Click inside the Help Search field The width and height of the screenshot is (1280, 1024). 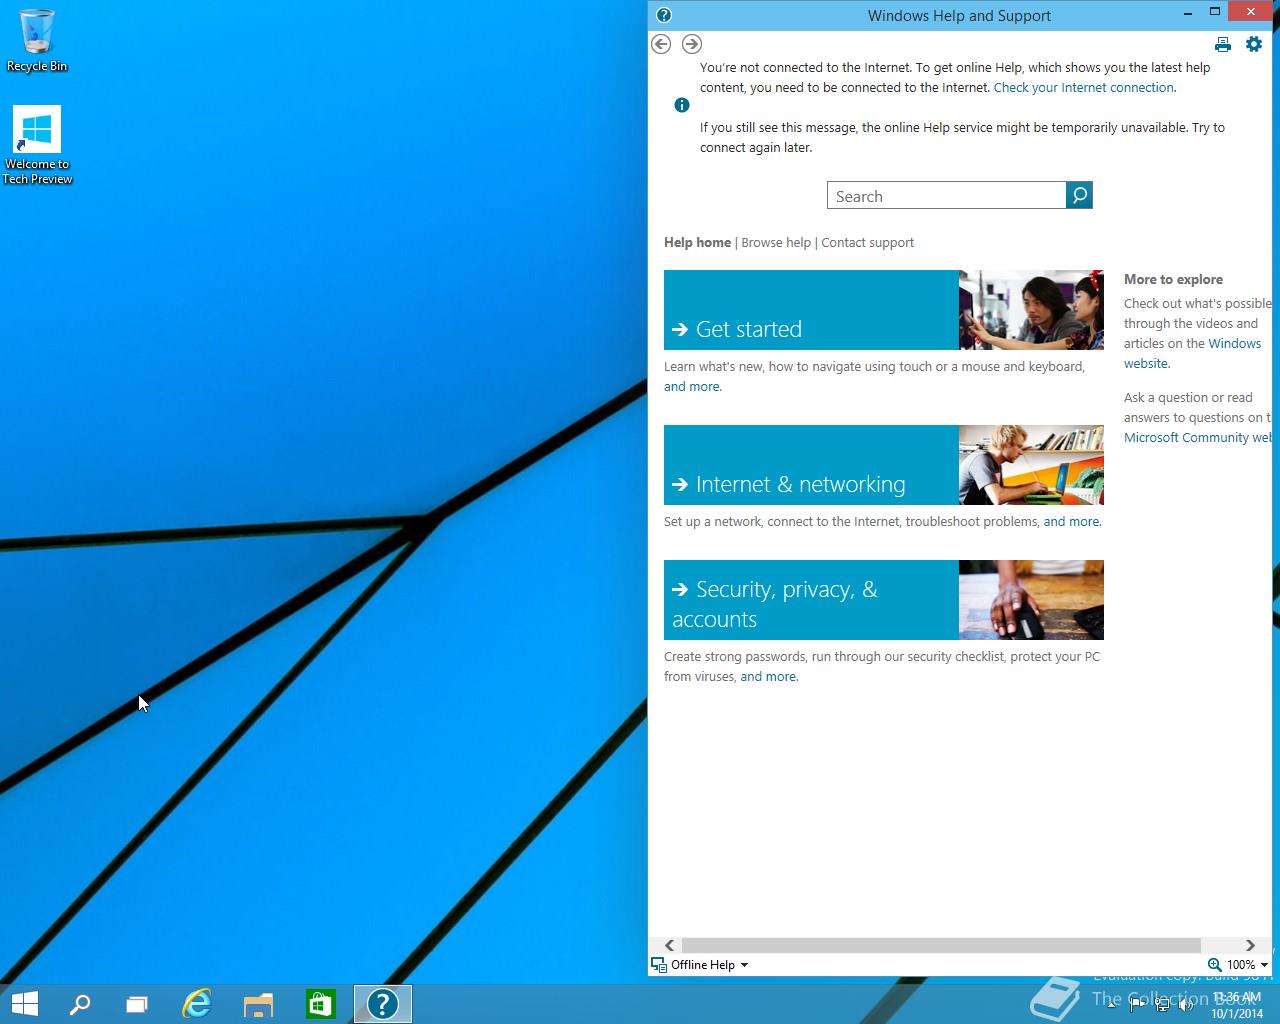tap(947, 195)
